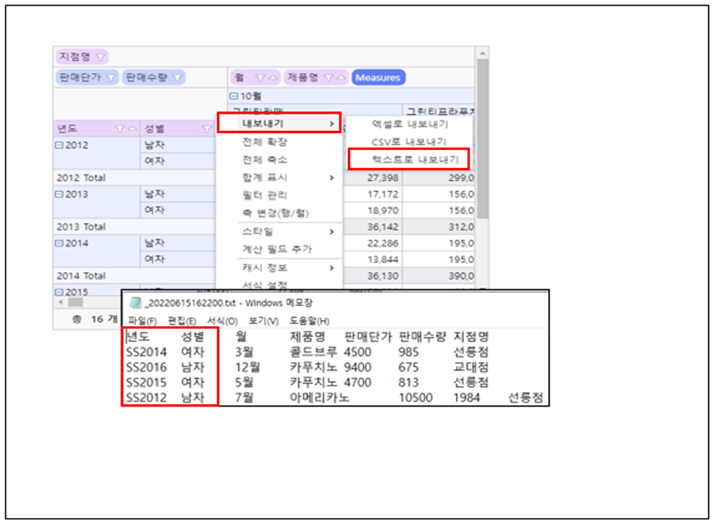Open Notepad 서식(O) menu
This screenshot has height=523, width=713.
click(x=222, y=321)
